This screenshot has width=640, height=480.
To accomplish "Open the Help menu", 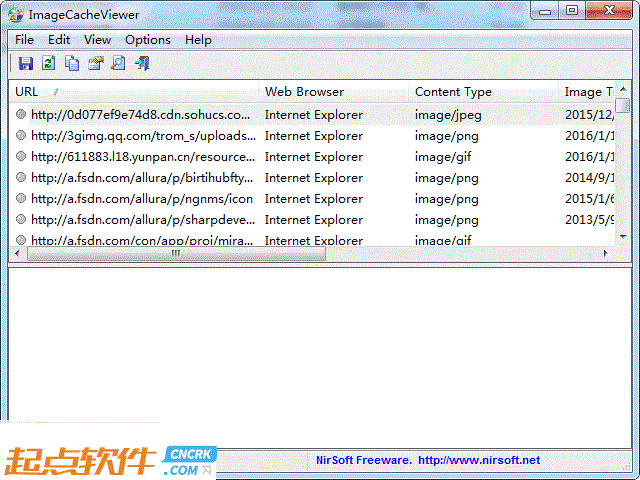I will coord(198,40).
